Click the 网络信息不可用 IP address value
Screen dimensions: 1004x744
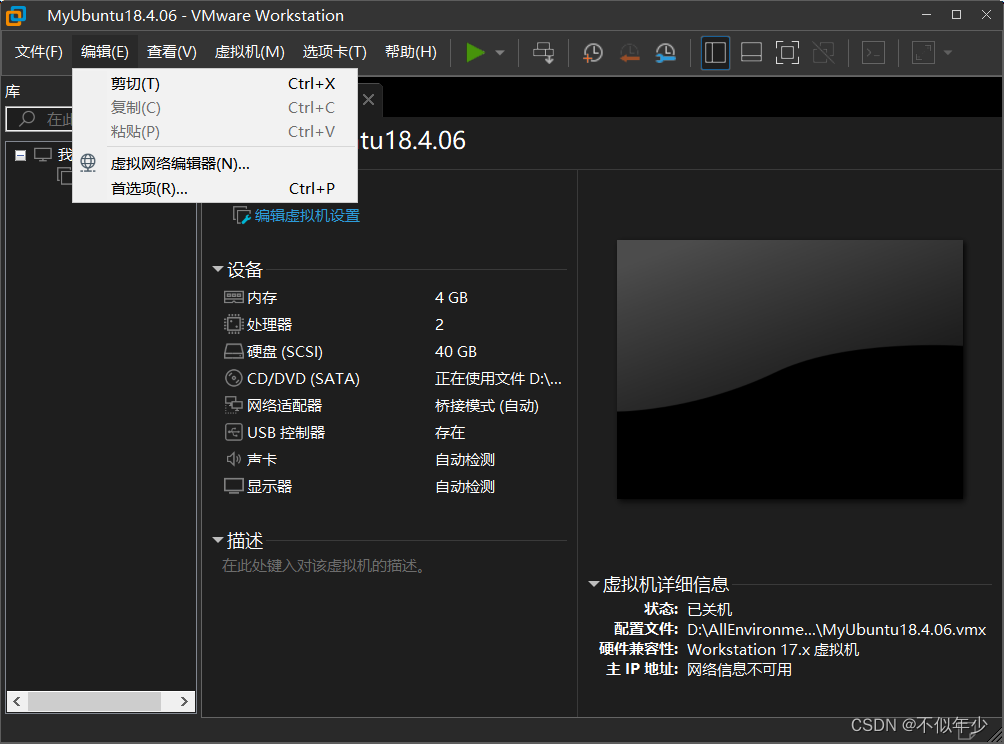(739, 670)
